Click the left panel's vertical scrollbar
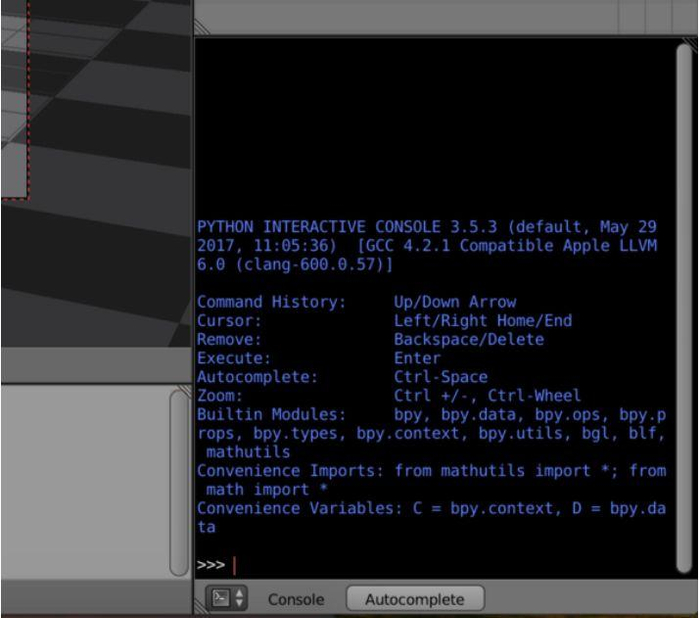 pos(179,483)
